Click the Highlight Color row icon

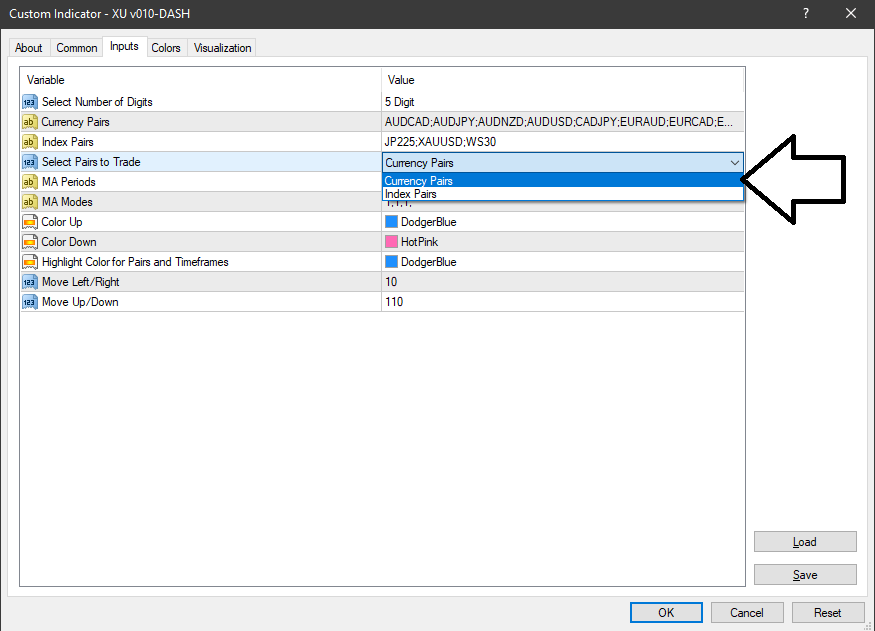pyautogui.click(x=29, y=262)
